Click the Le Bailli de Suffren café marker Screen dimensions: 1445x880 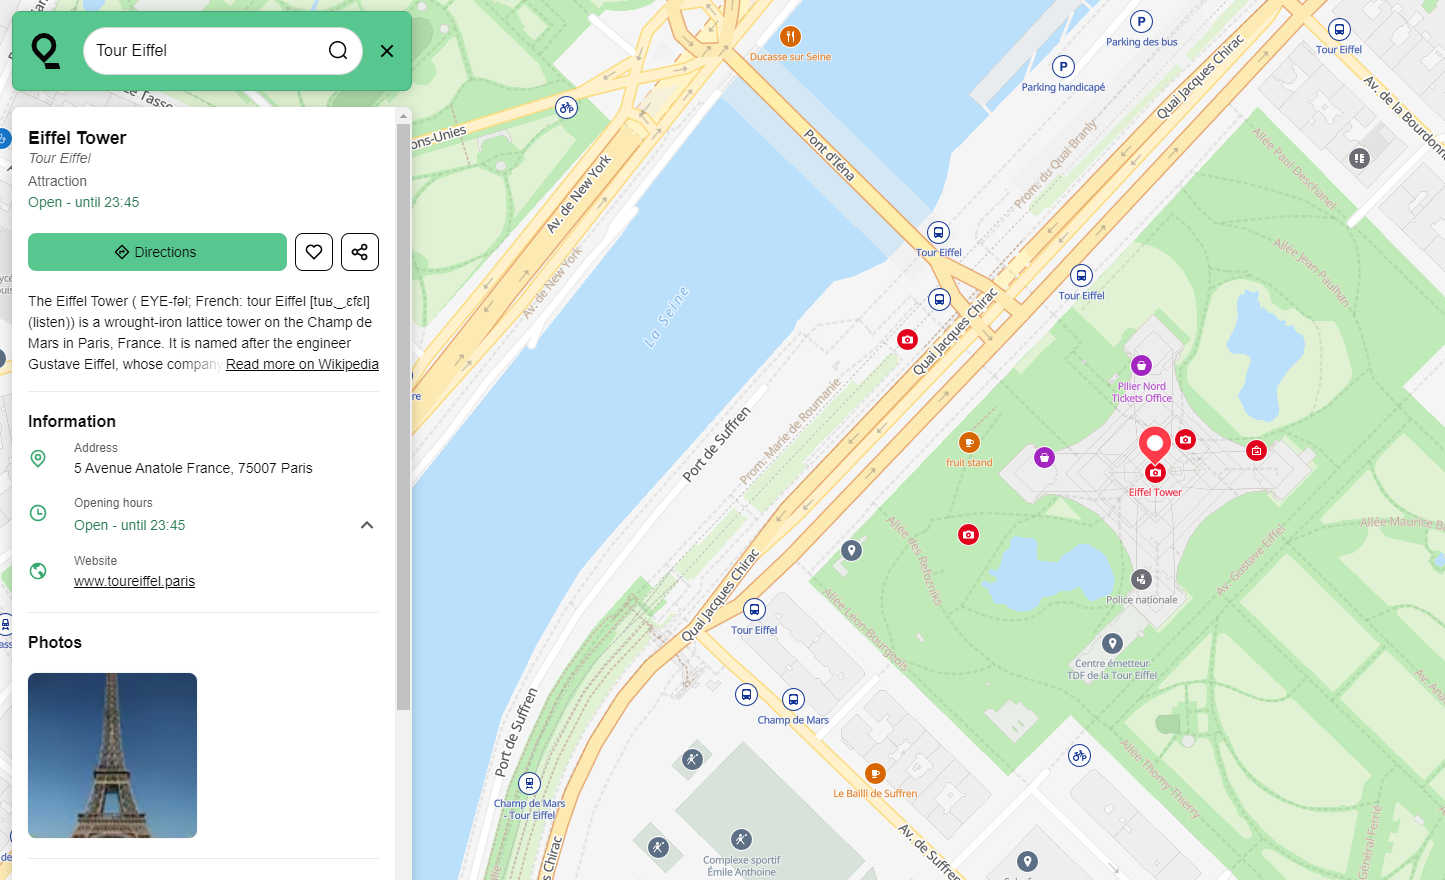[x=875, y=773]
